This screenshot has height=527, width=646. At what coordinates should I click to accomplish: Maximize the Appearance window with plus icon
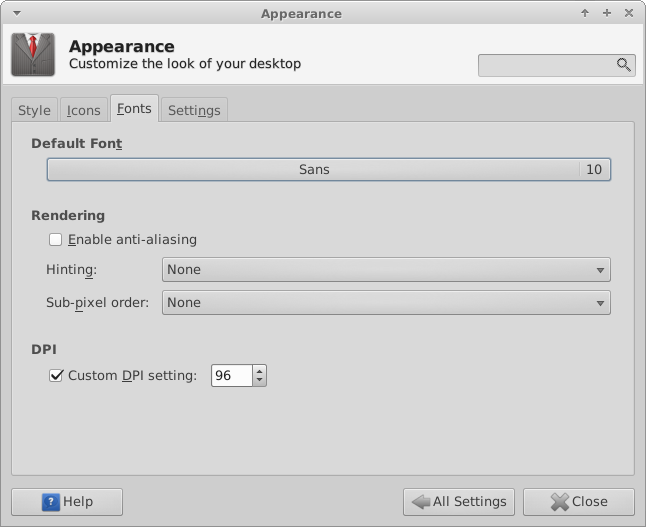[x=607, y=13]
